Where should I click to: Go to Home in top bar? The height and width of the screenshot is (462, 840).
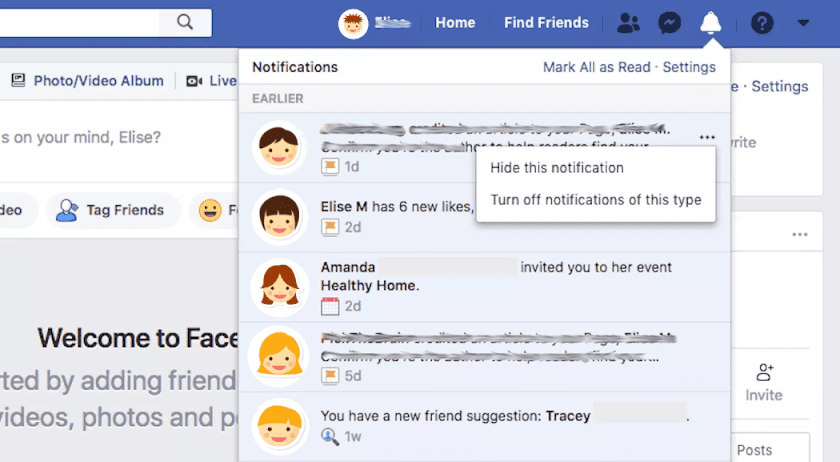455,23
